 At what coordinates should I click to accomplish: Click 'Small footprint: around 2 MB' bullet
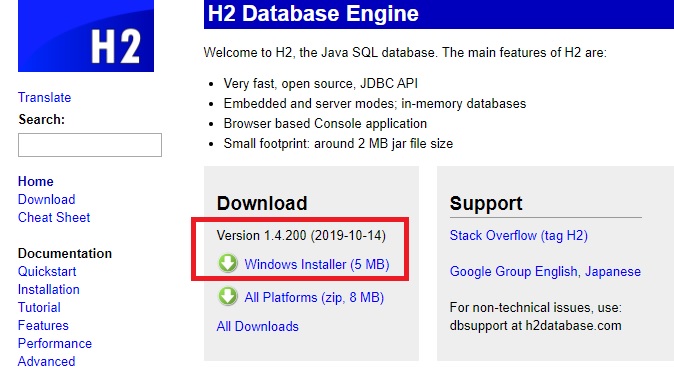coord(338,144)
